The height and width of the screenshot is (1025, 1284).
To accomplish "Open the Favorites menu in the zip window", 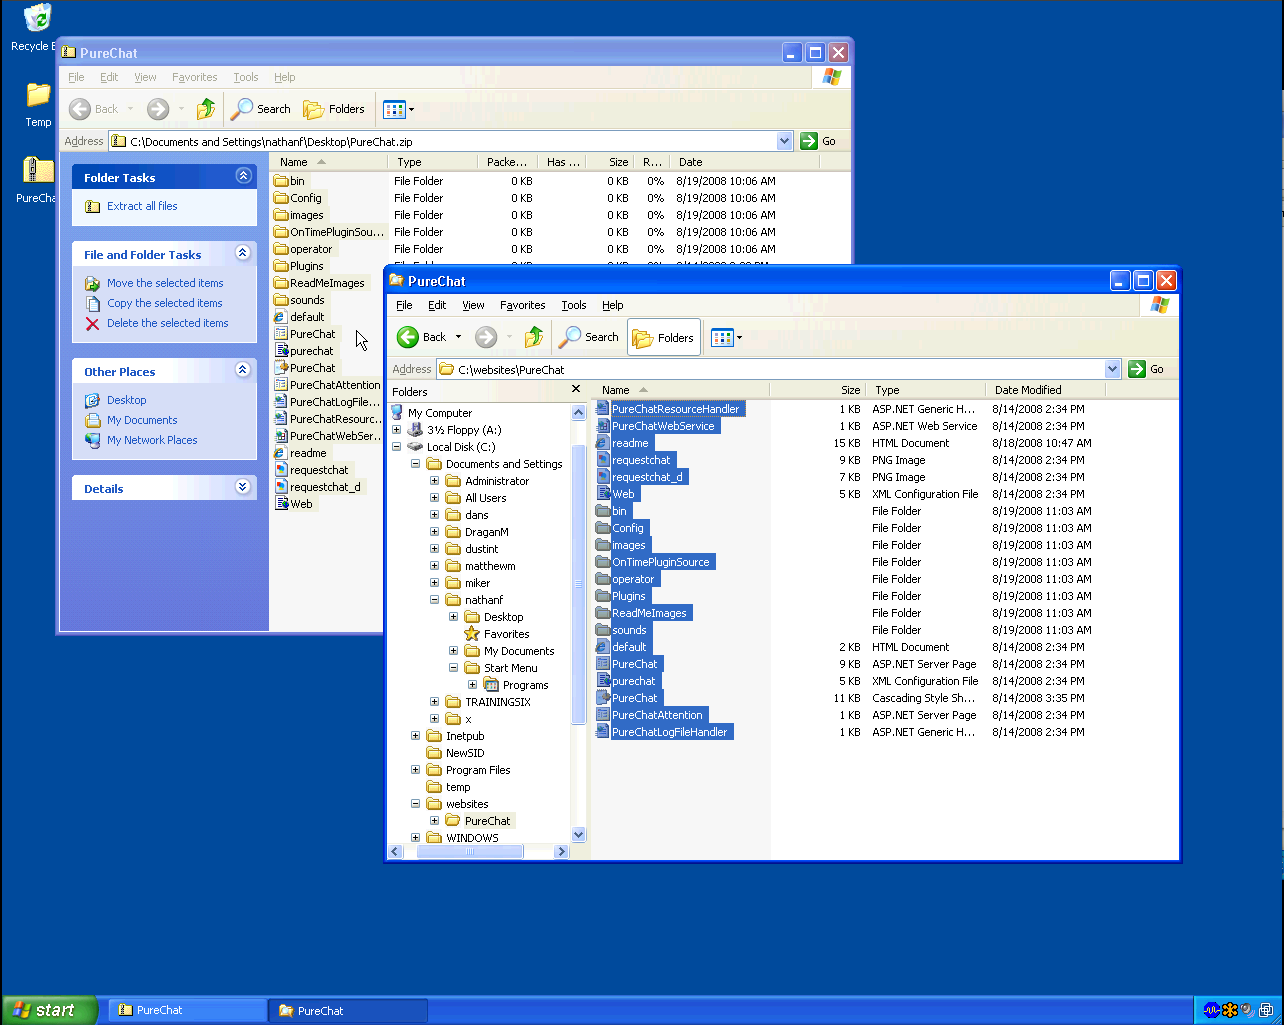I will click(x=194, y=77).
